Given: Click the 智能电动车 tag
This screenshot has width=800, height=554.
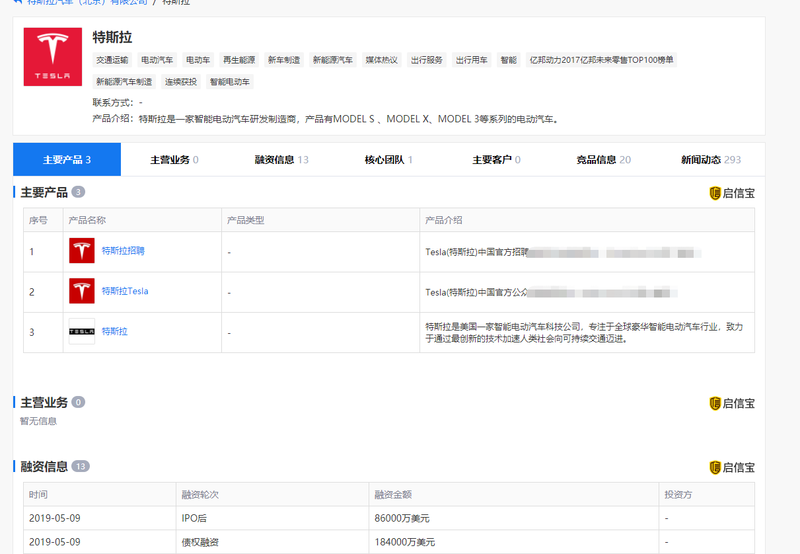Looking at the screenshot, I should [230, 82].
